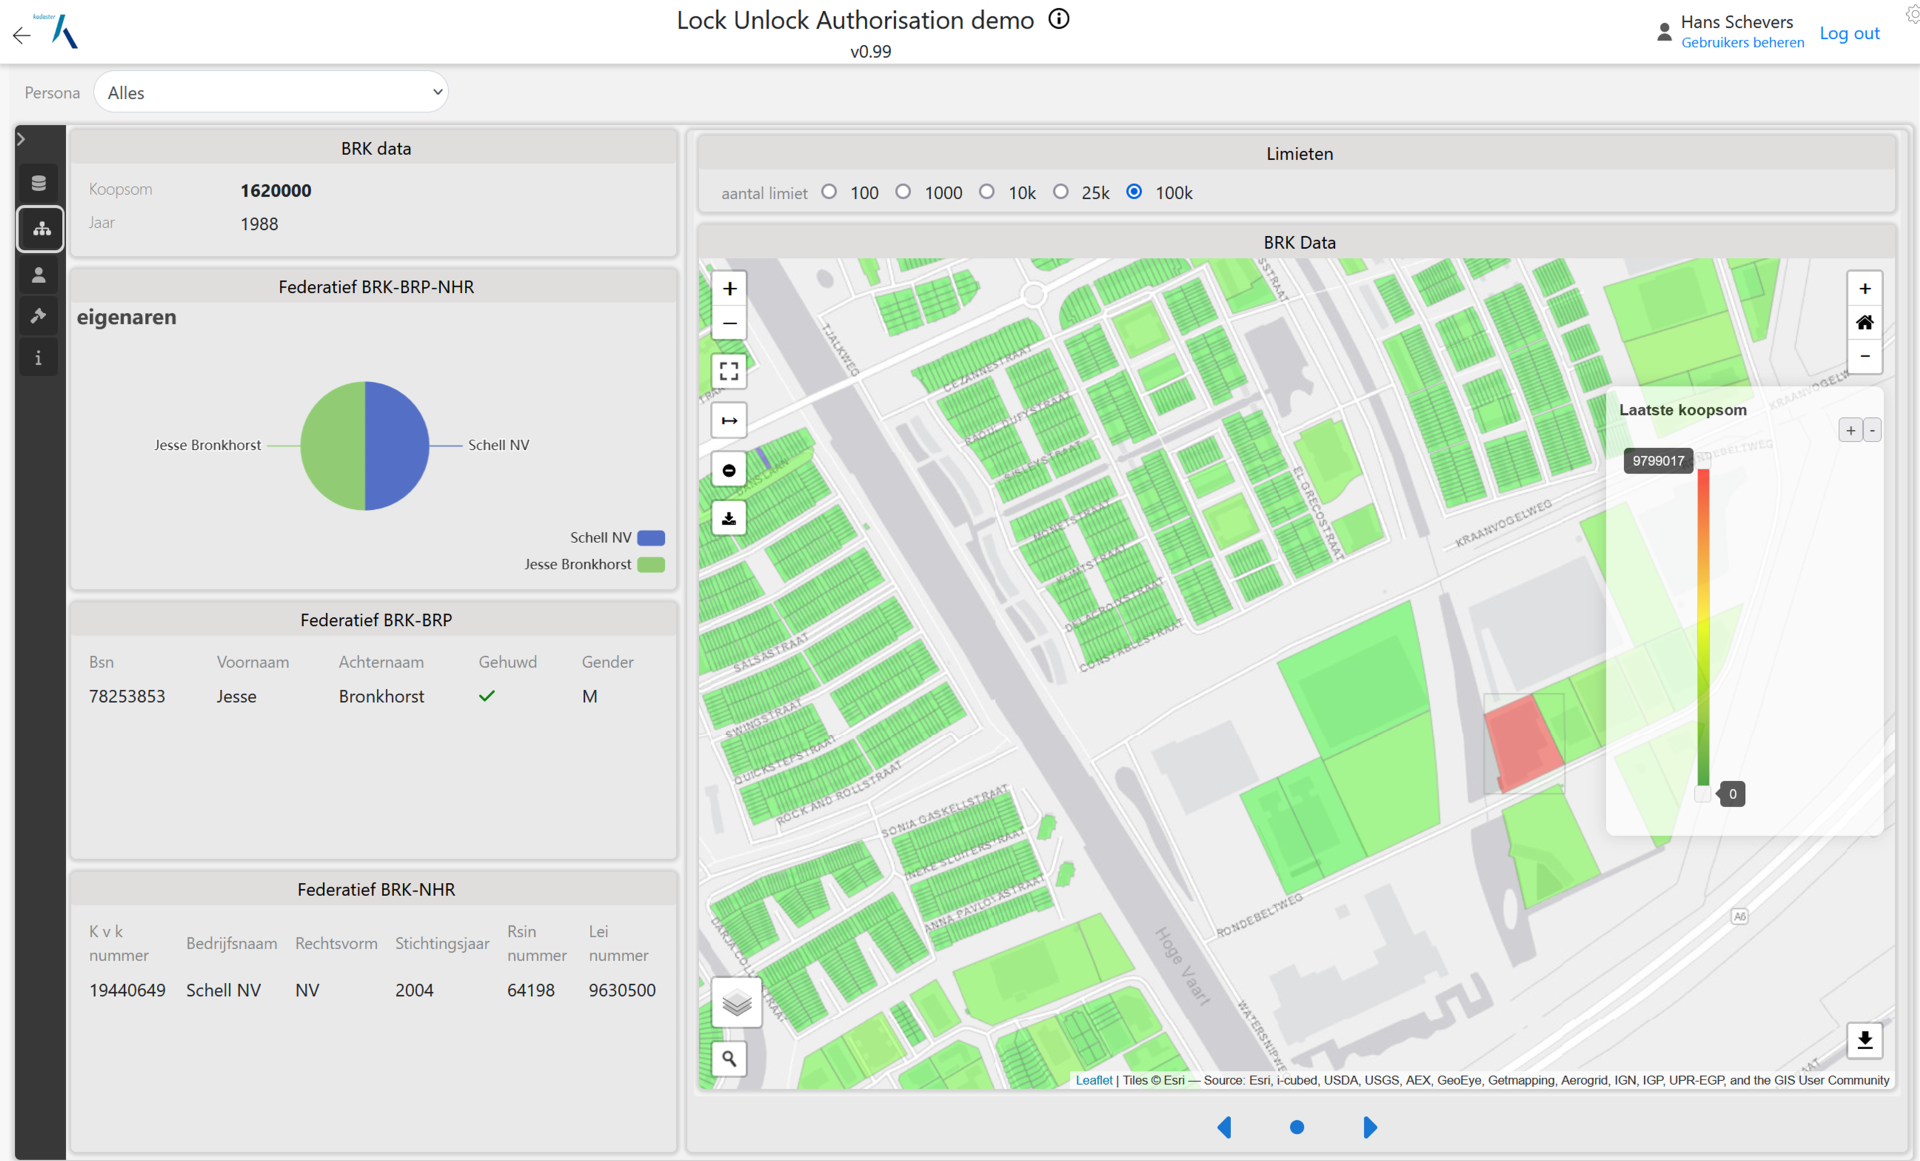The image size is (1920, 1161).
Task: Go back using the arrow icon
Action: pos(21,35)
